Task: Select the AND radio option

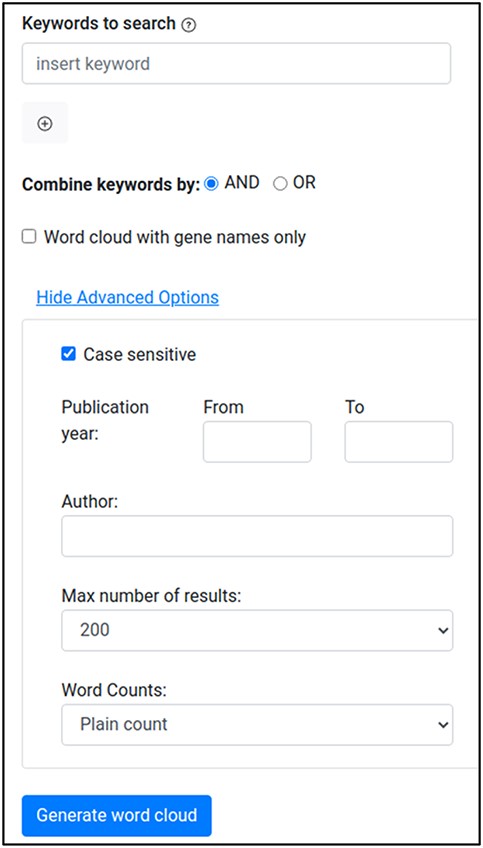Action: 211,184
